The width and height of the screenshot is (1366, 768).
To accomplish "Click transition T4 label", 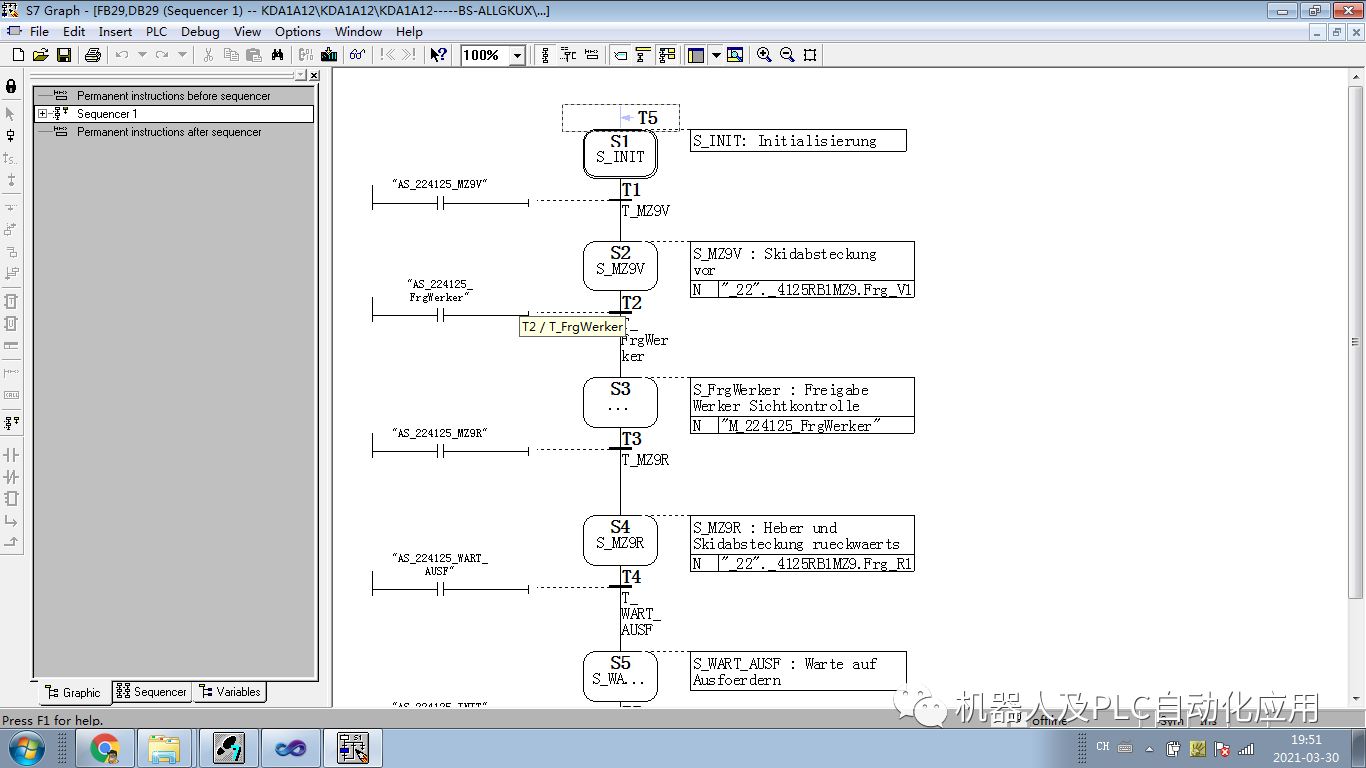I will (x=631, y=578).
